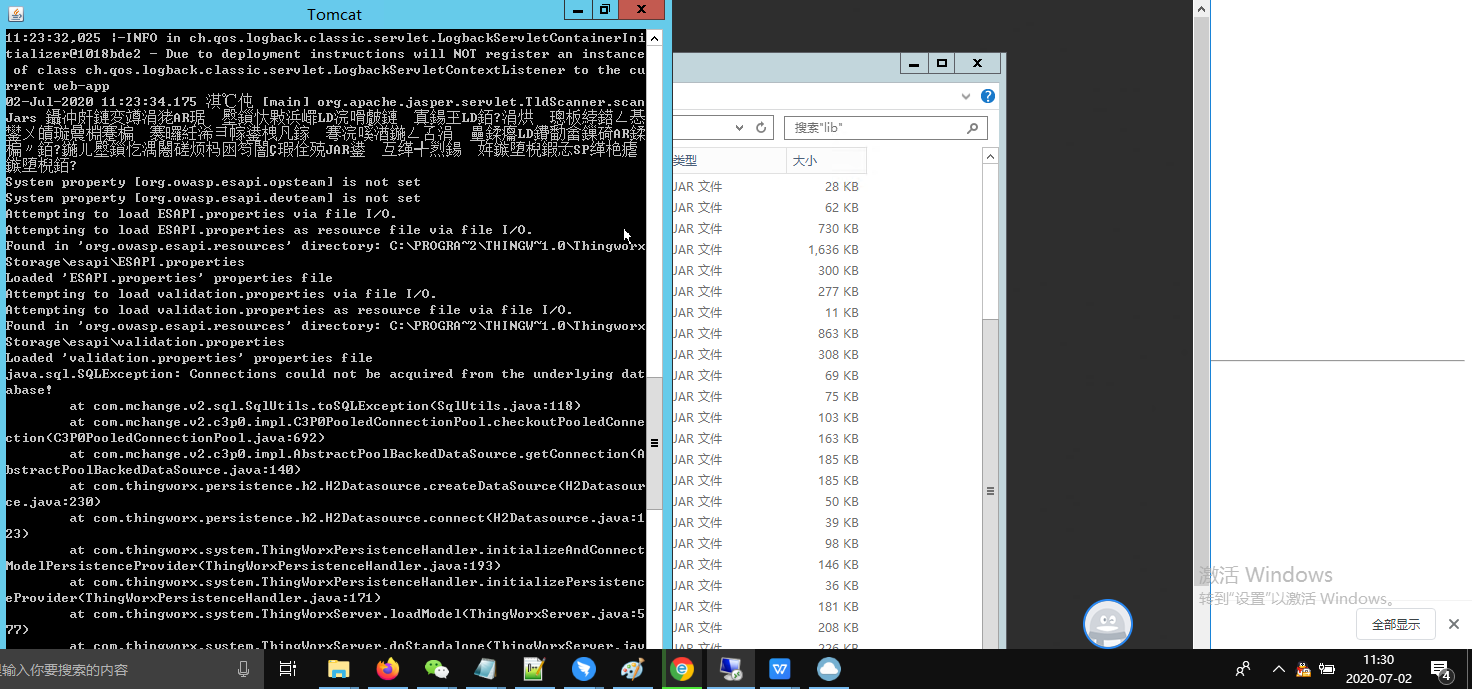Viewport: 1472px width, 689px height.
Task: Click the magnifier icon in the lib search box
Action: pyautogui.click(x=972, y=128)
